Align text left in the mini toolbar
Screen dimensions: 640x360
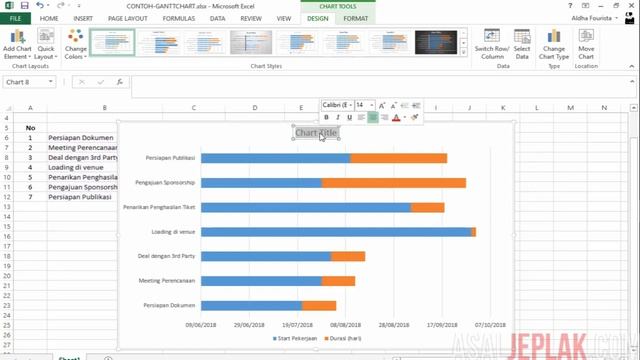click(x=361, y=118)
